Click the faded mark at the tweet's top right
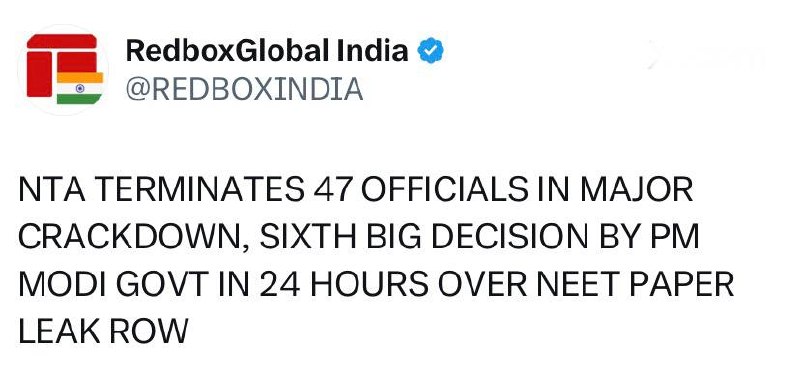 coord(707,55)
